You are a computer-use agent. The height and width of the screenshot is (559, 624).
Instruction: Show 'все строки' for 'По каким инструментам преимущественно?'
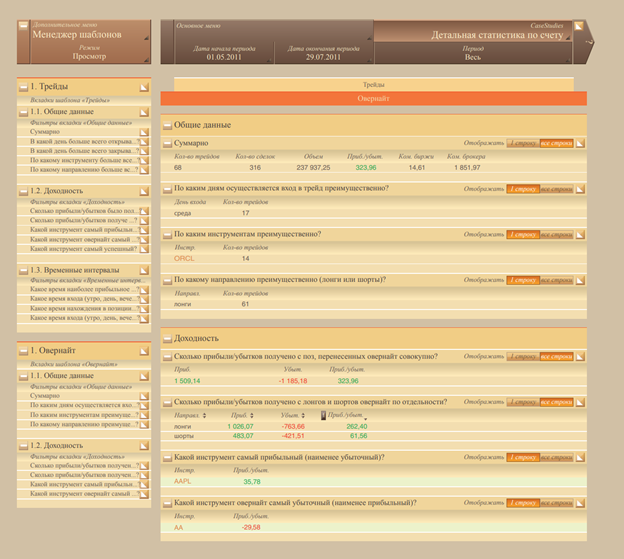pos(556,235)
